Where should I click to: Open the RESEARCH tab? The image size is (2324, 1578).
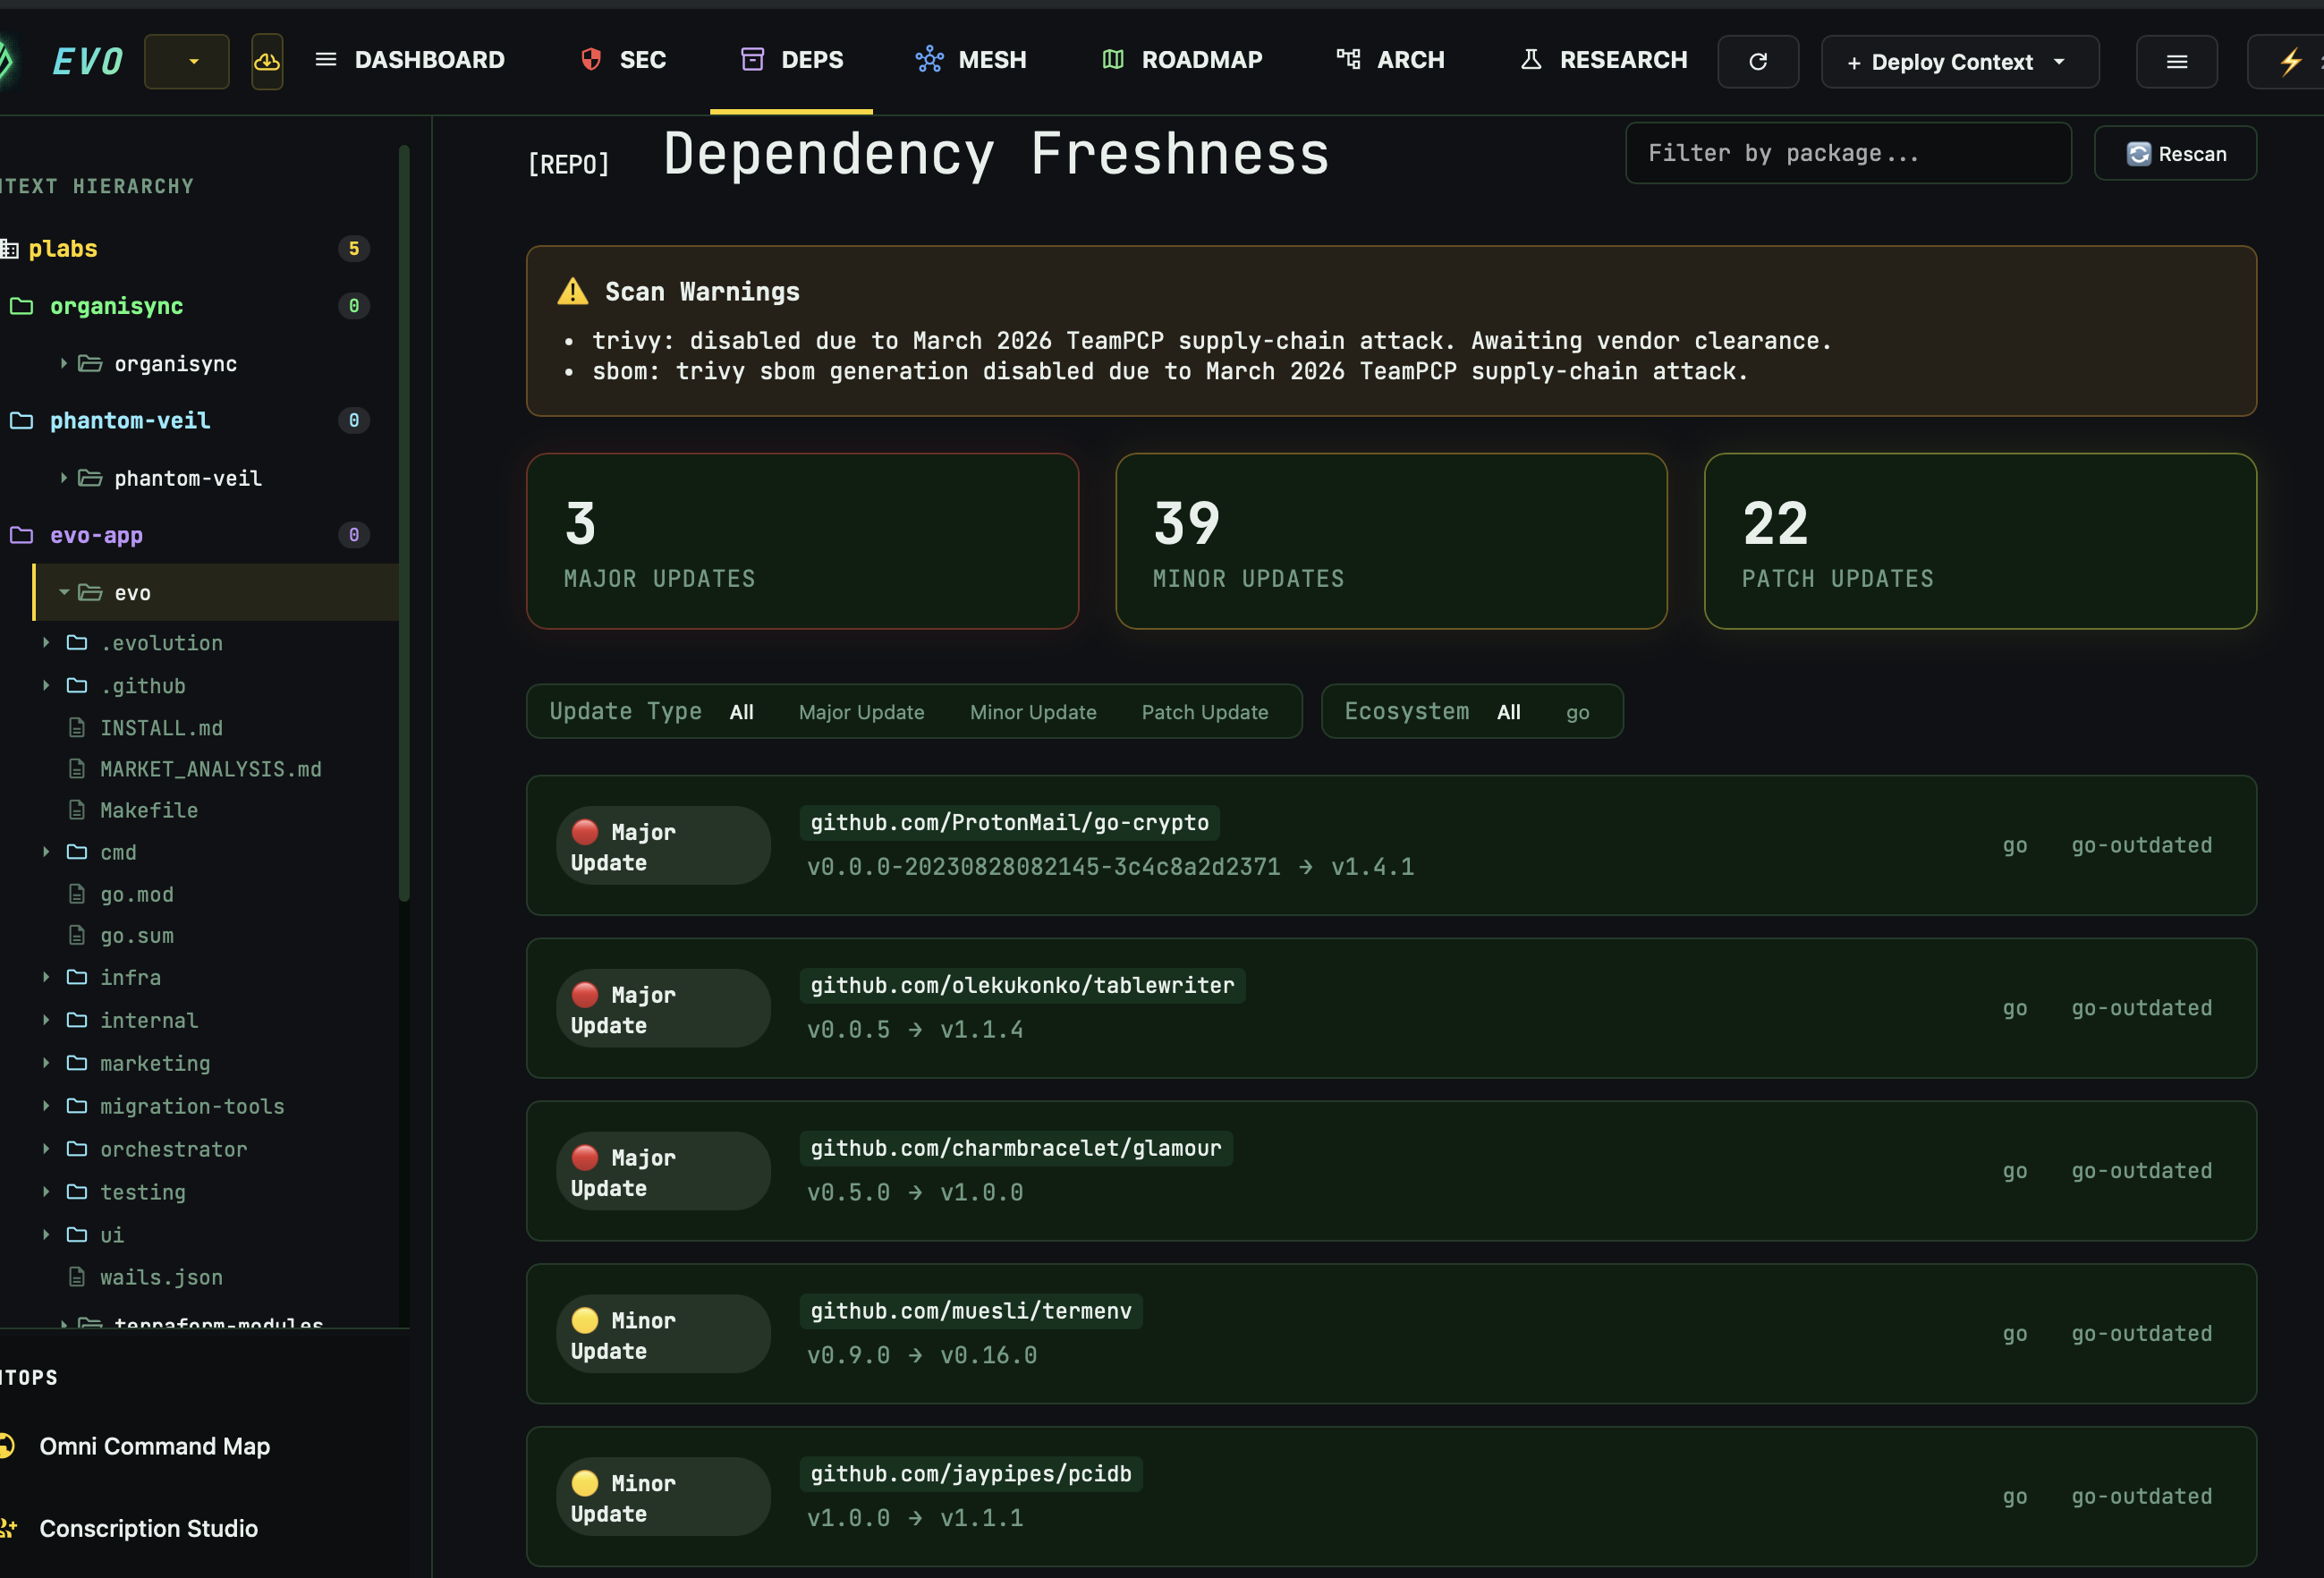[x=1604, y=60]
